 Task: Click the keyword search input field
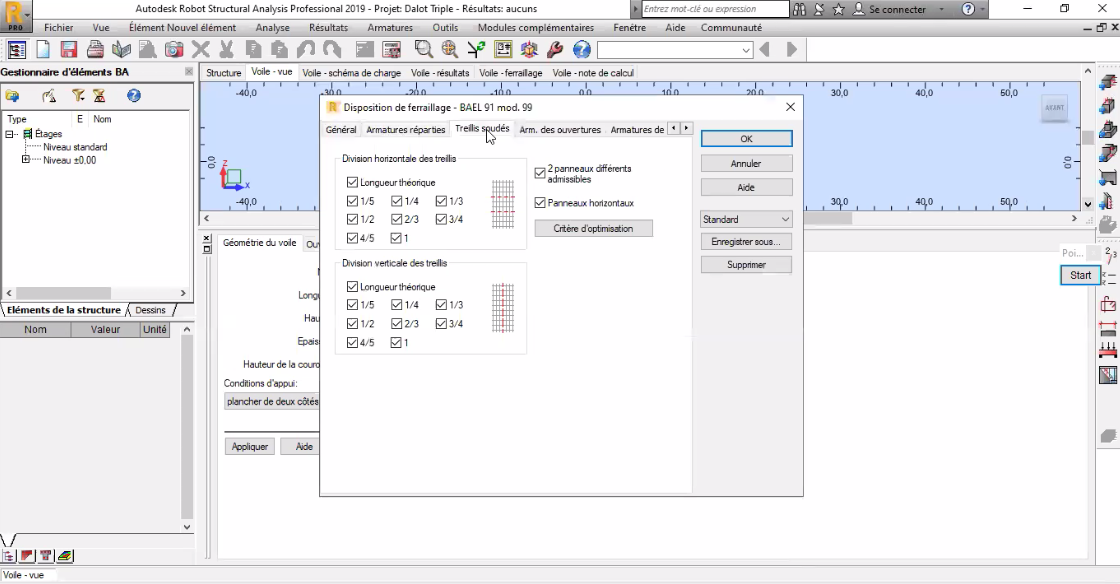(x=714, y=9)
